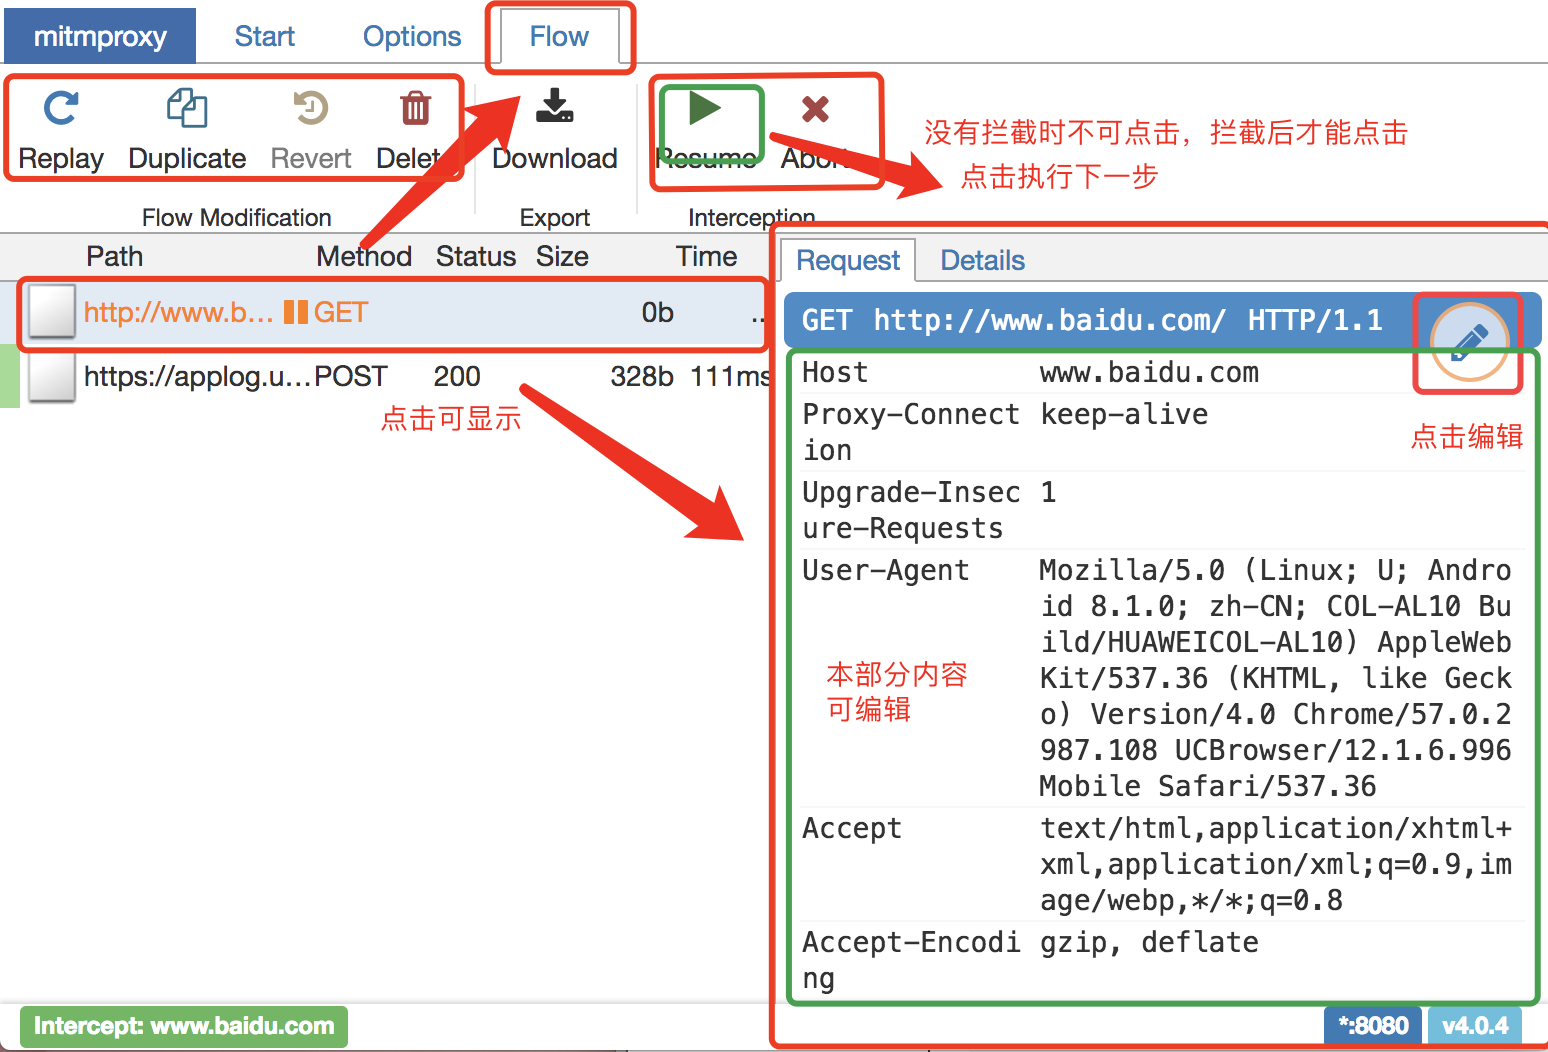Switch to the Request tab

(847, 260)
